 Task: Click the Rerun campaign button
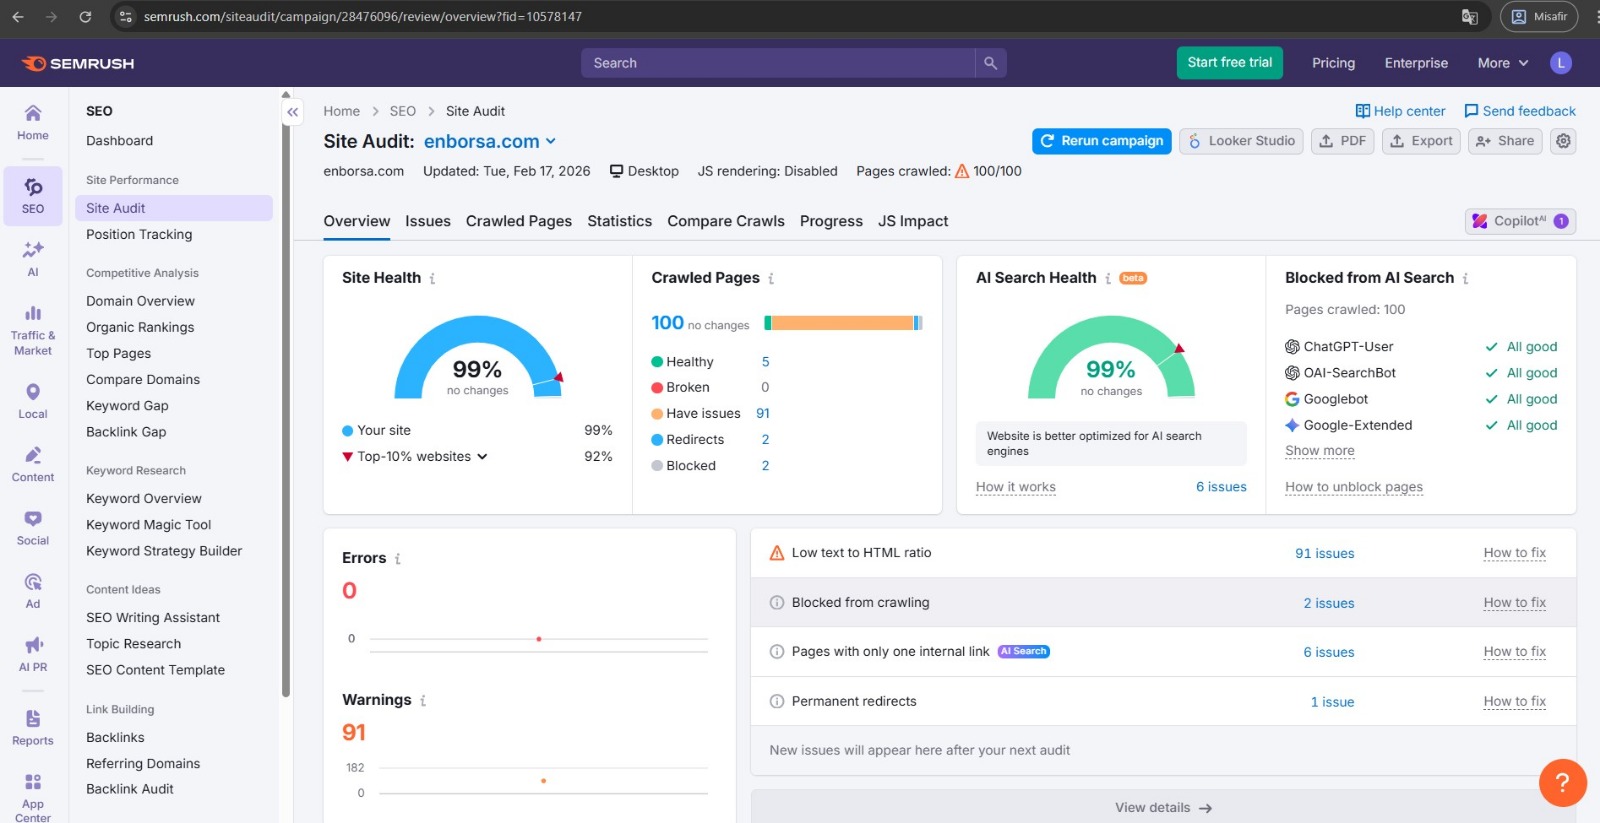[x=1102, y=141]
